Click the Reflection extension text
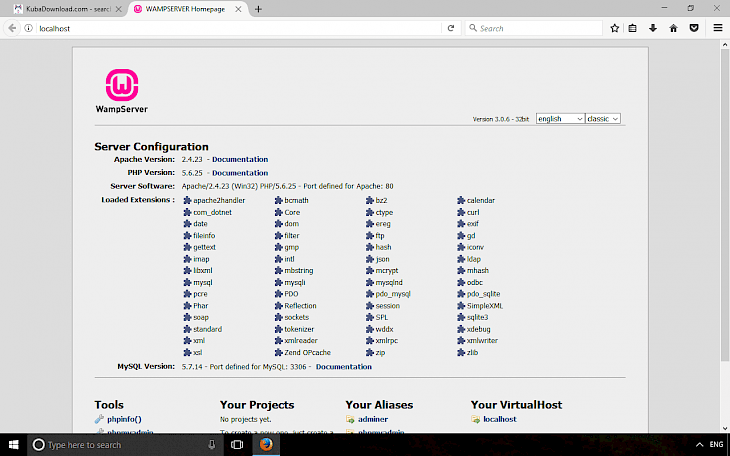 click(x=300, y=306)
